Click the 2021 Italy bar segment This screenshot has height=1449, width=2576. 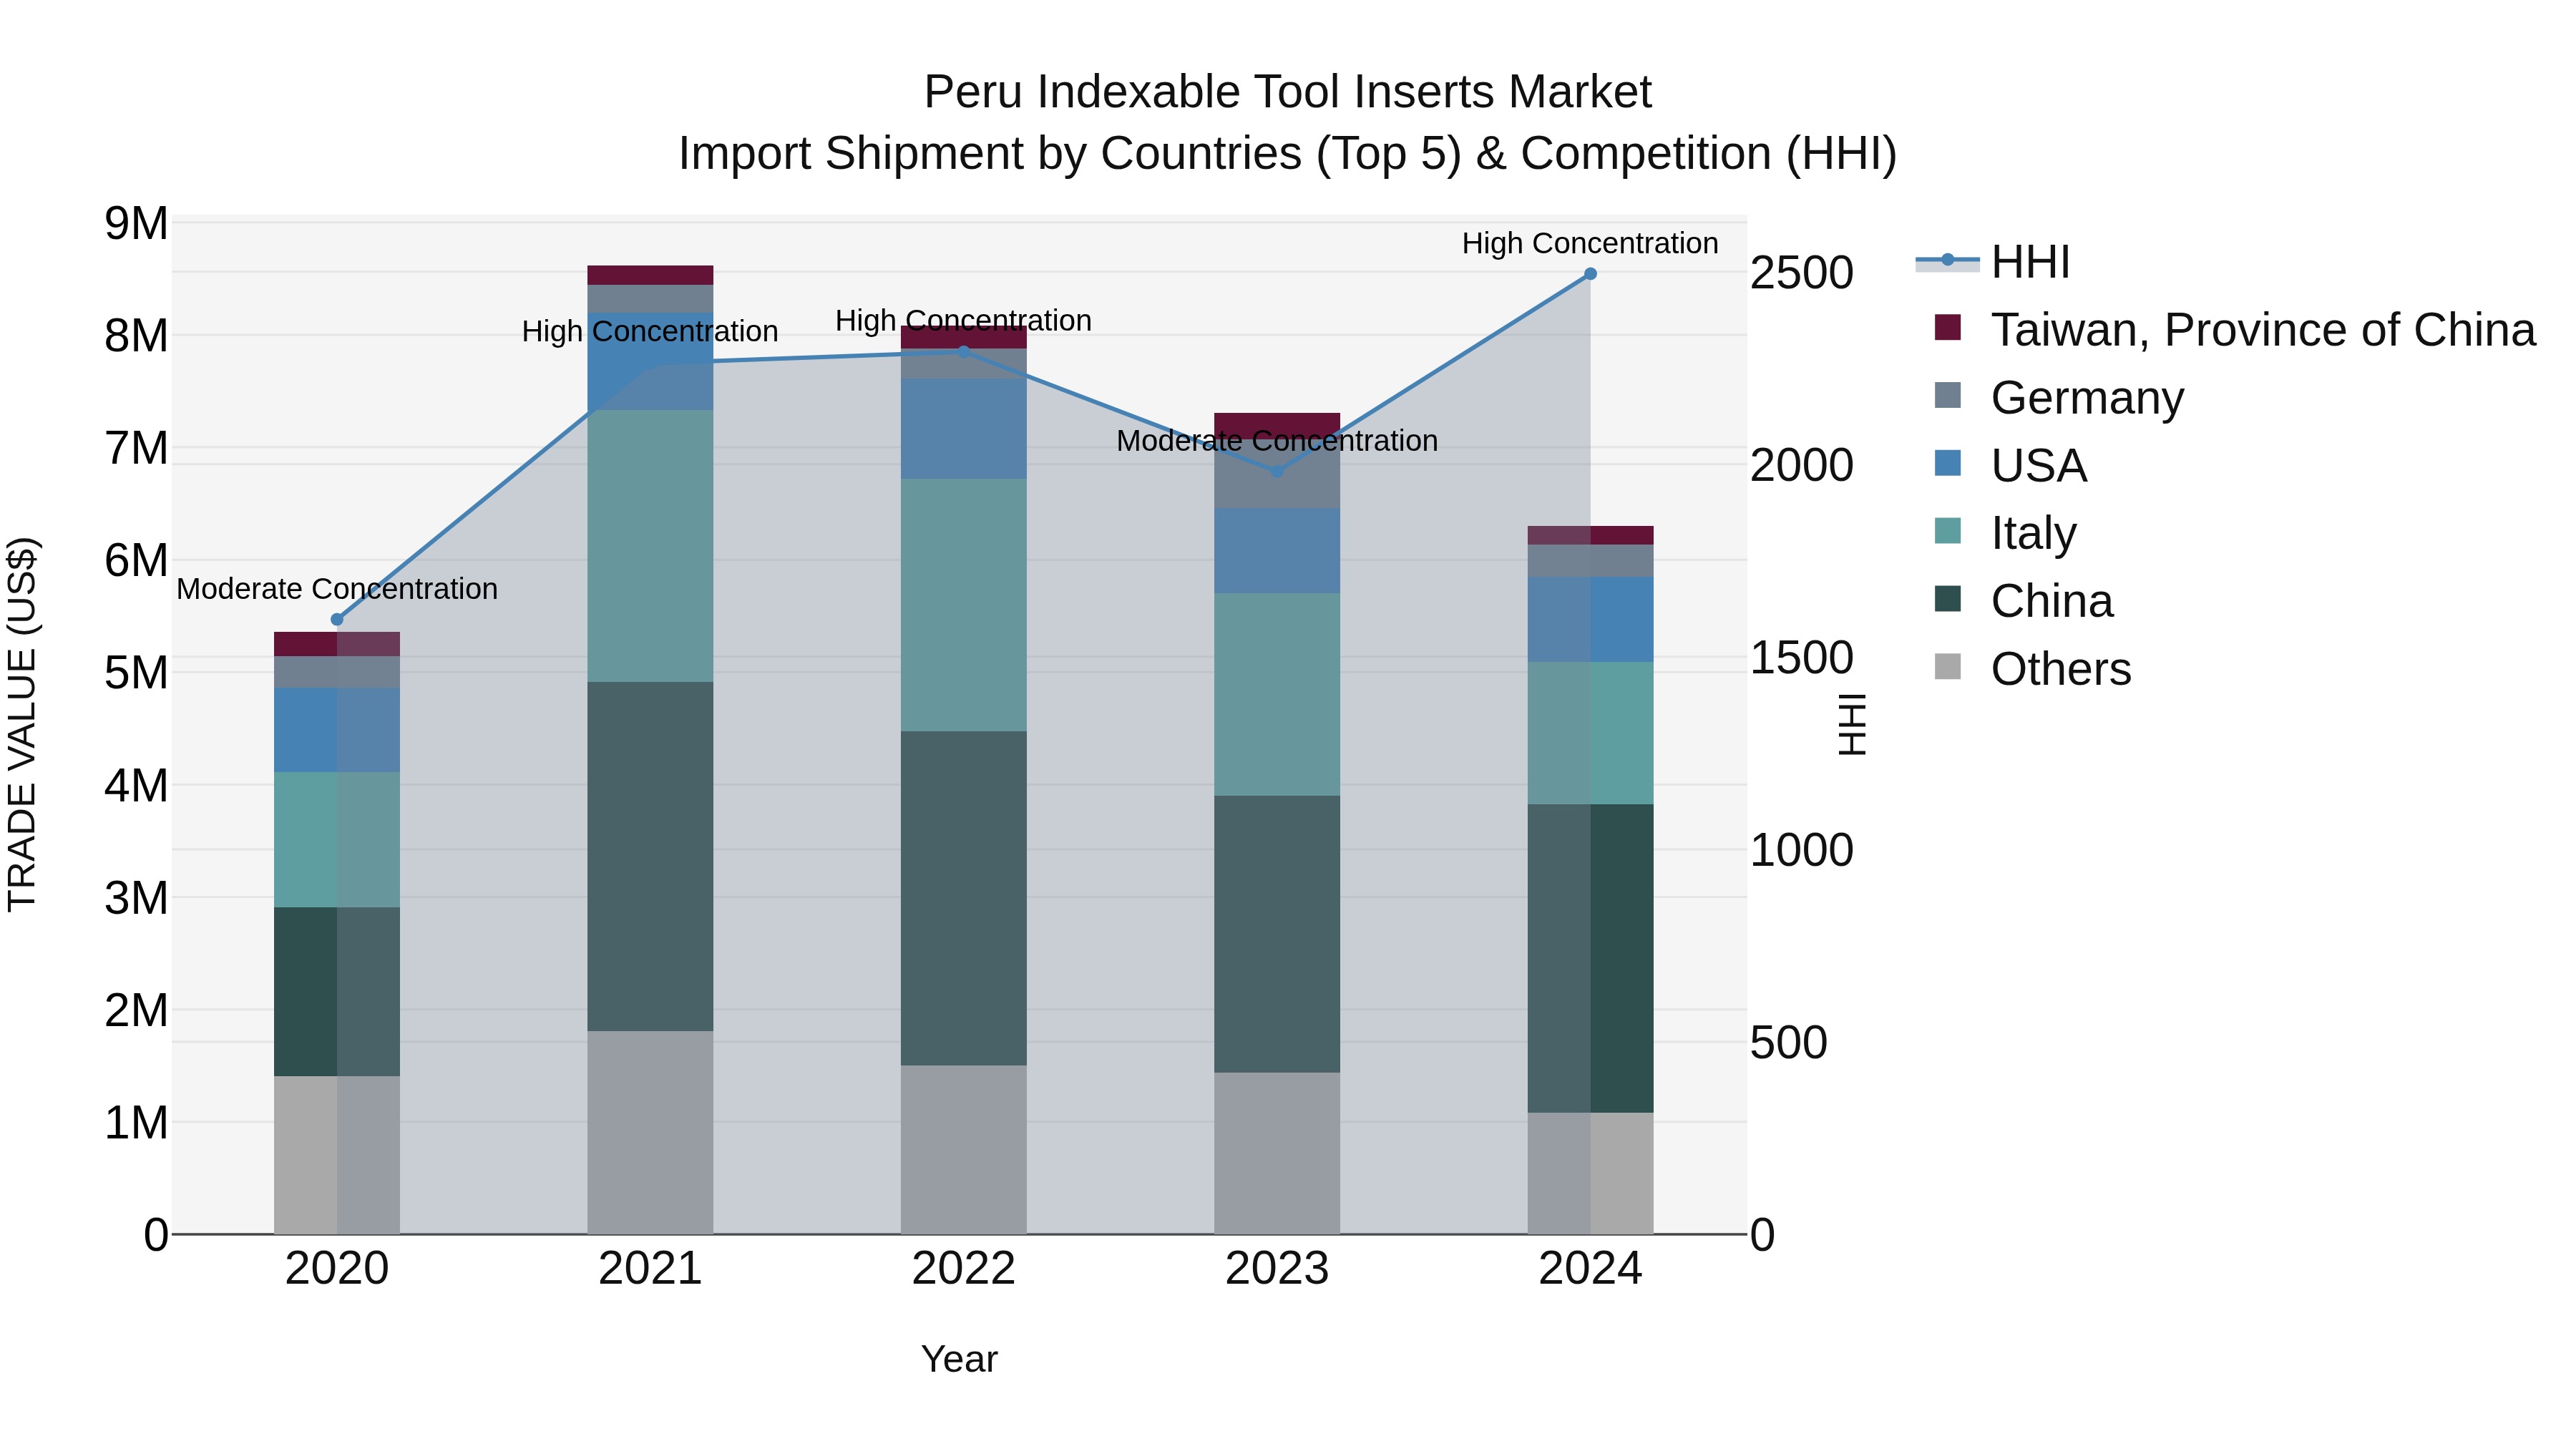tap(650, 546)
